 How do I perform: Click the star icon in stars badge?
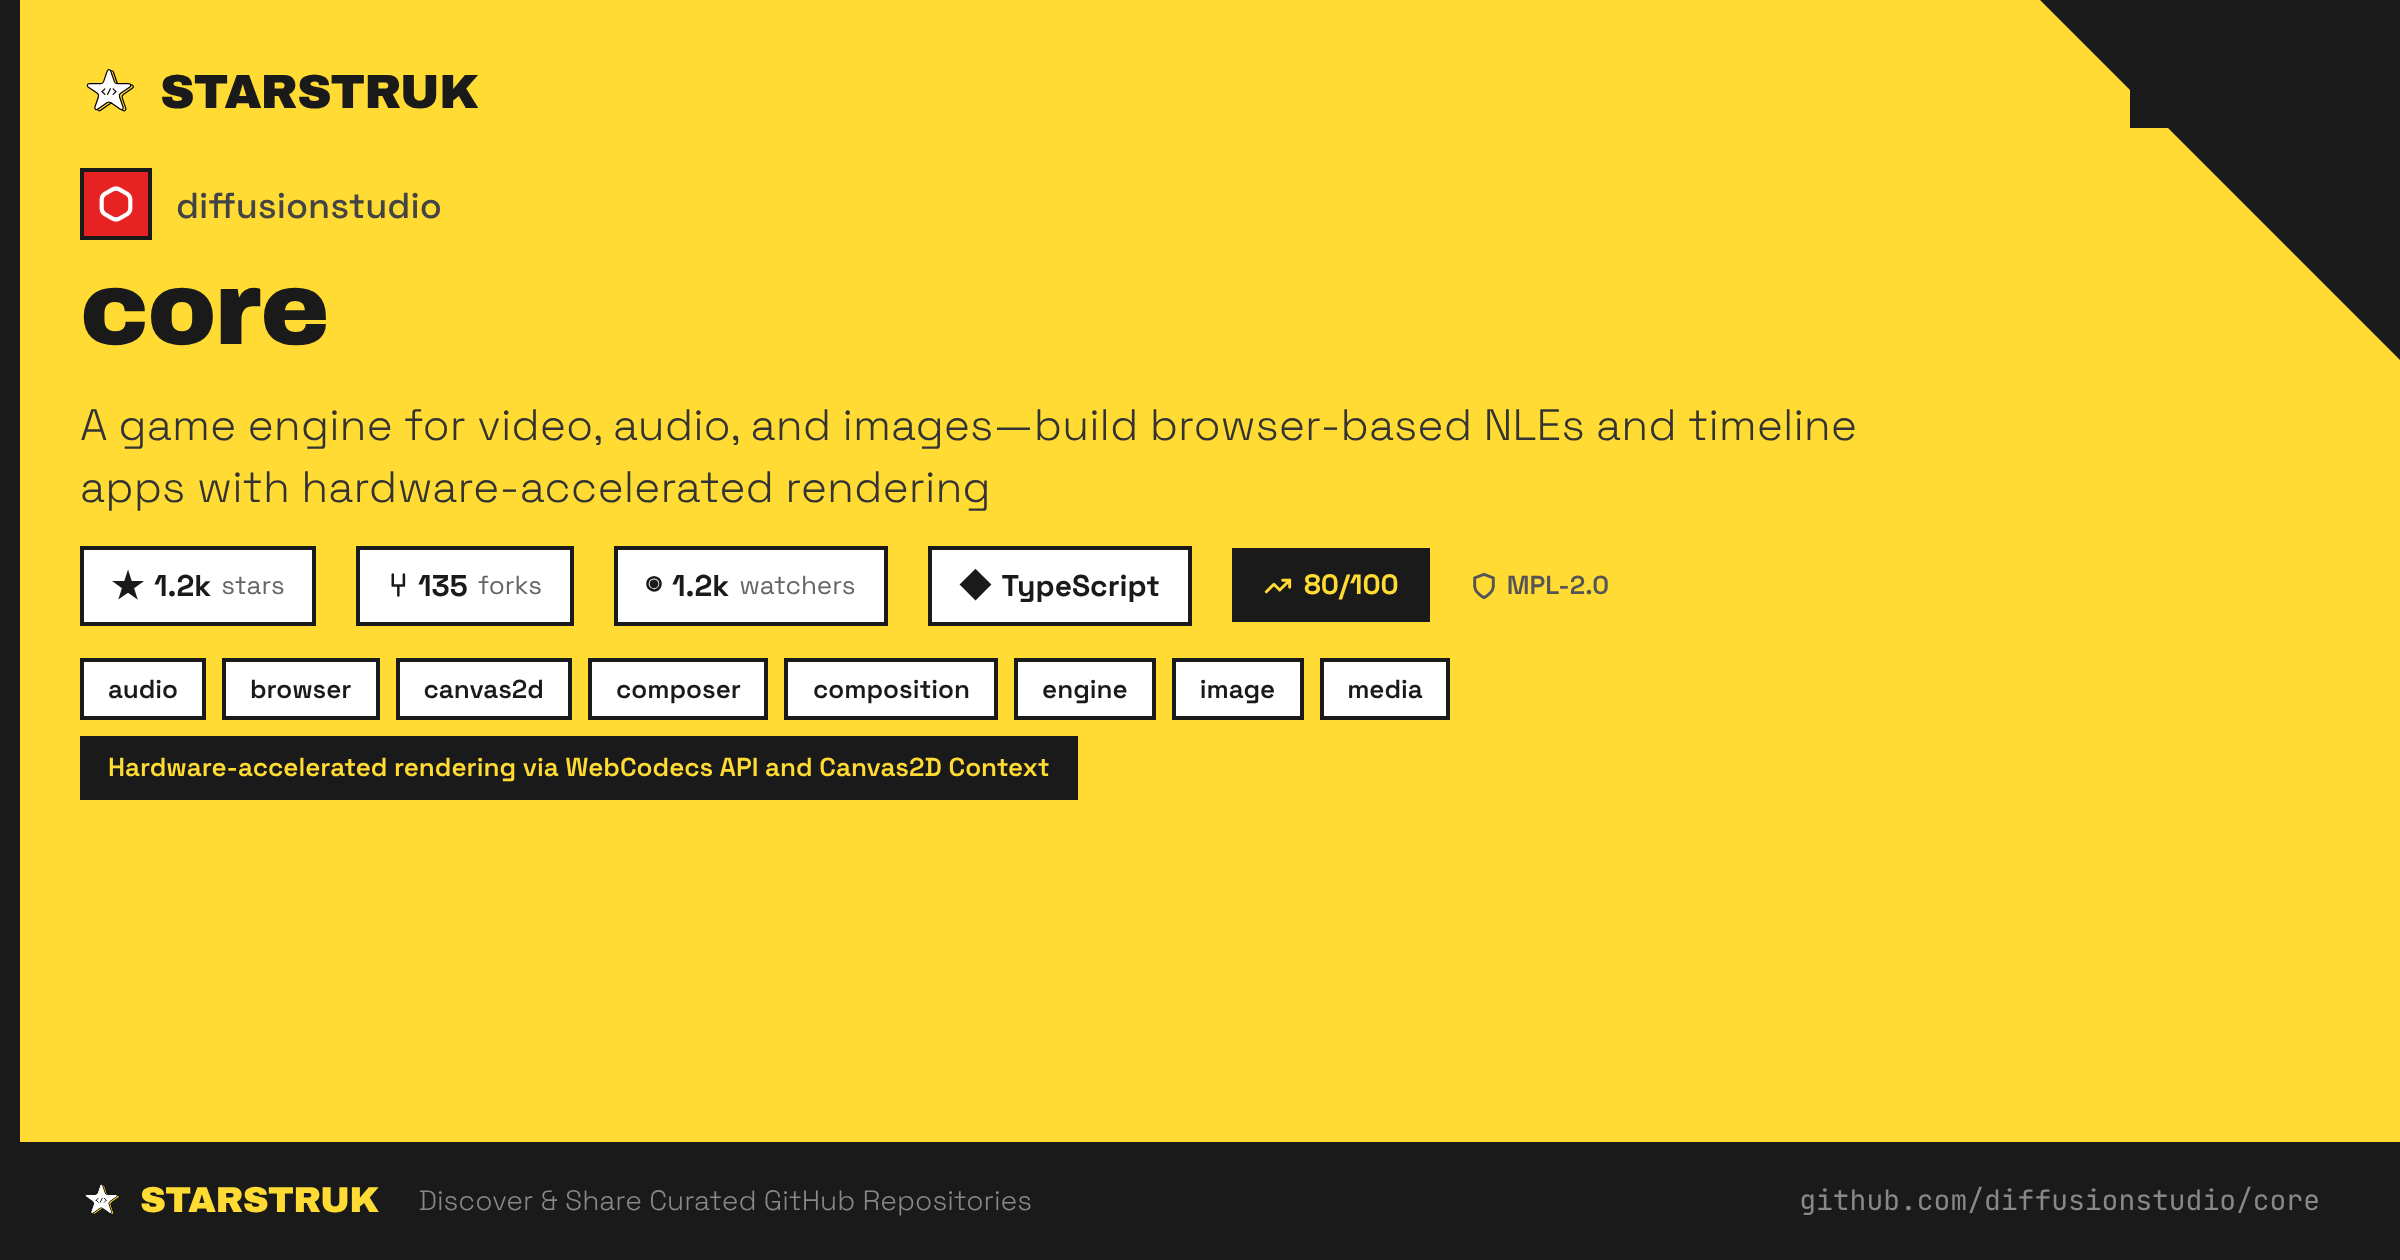pos(128,585)
